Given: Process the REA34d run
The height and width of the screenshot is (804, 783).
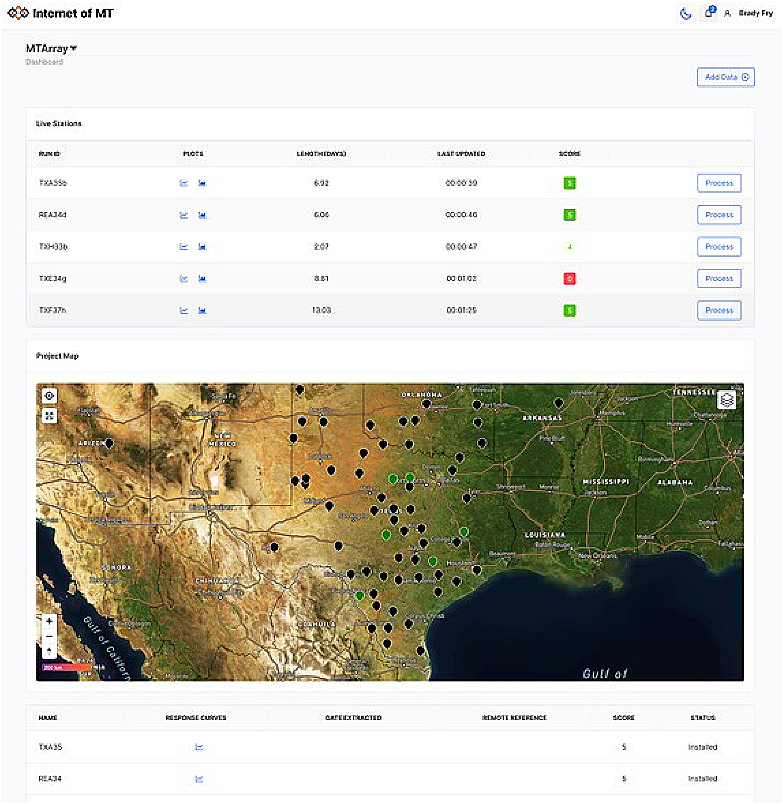Looking at the screenshot, I should (719, 215).
